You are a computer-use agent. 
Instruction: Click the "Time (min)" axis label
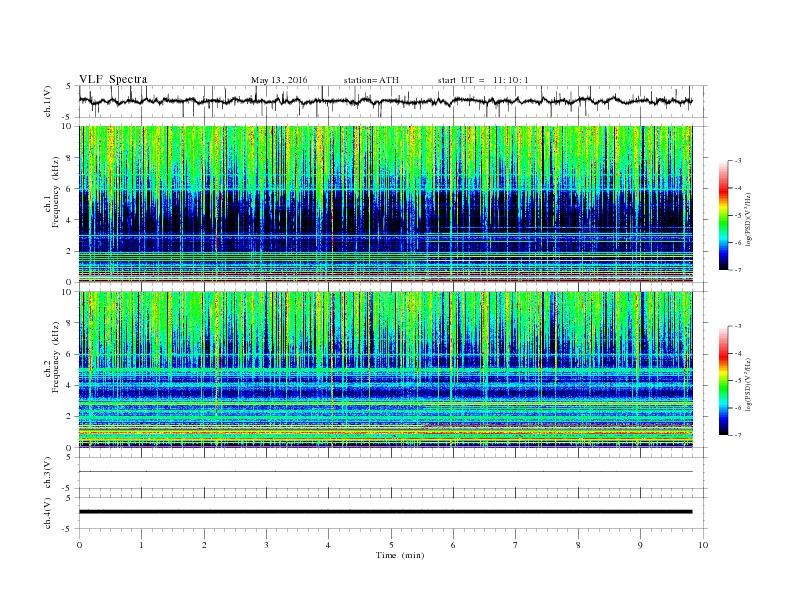[400, 555]
